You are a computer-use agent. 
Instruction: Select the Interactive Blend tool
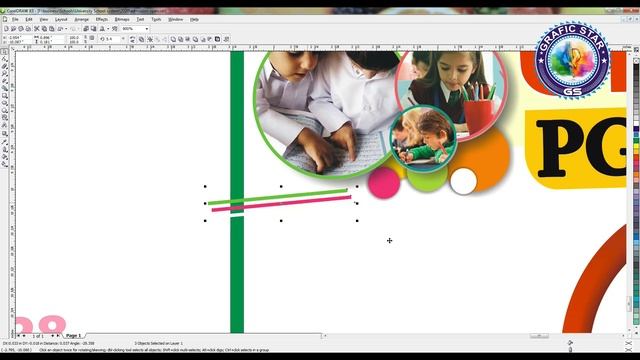tap(4, 133)
